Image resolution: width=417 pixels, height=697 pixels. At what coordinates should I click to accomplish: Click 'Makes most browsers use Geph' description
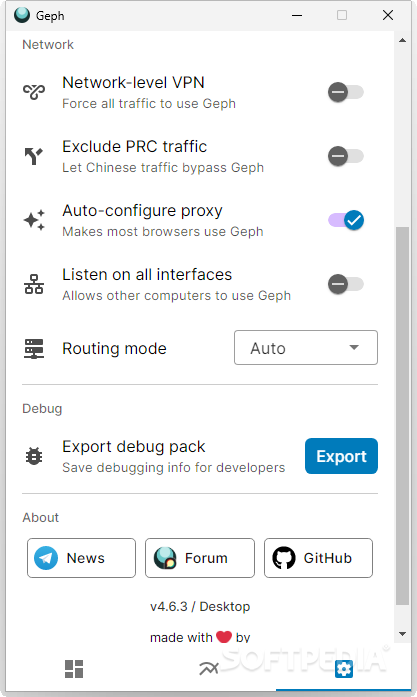(x=163, y=232)
